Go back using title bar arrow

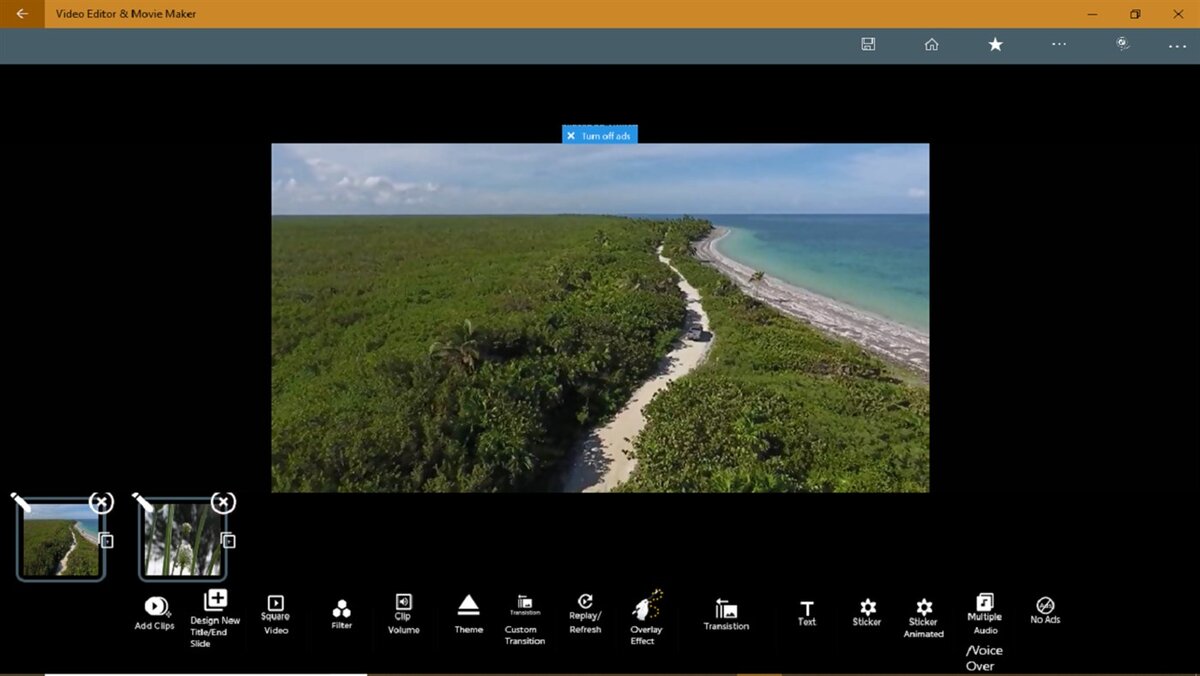(x=22, y=14)
